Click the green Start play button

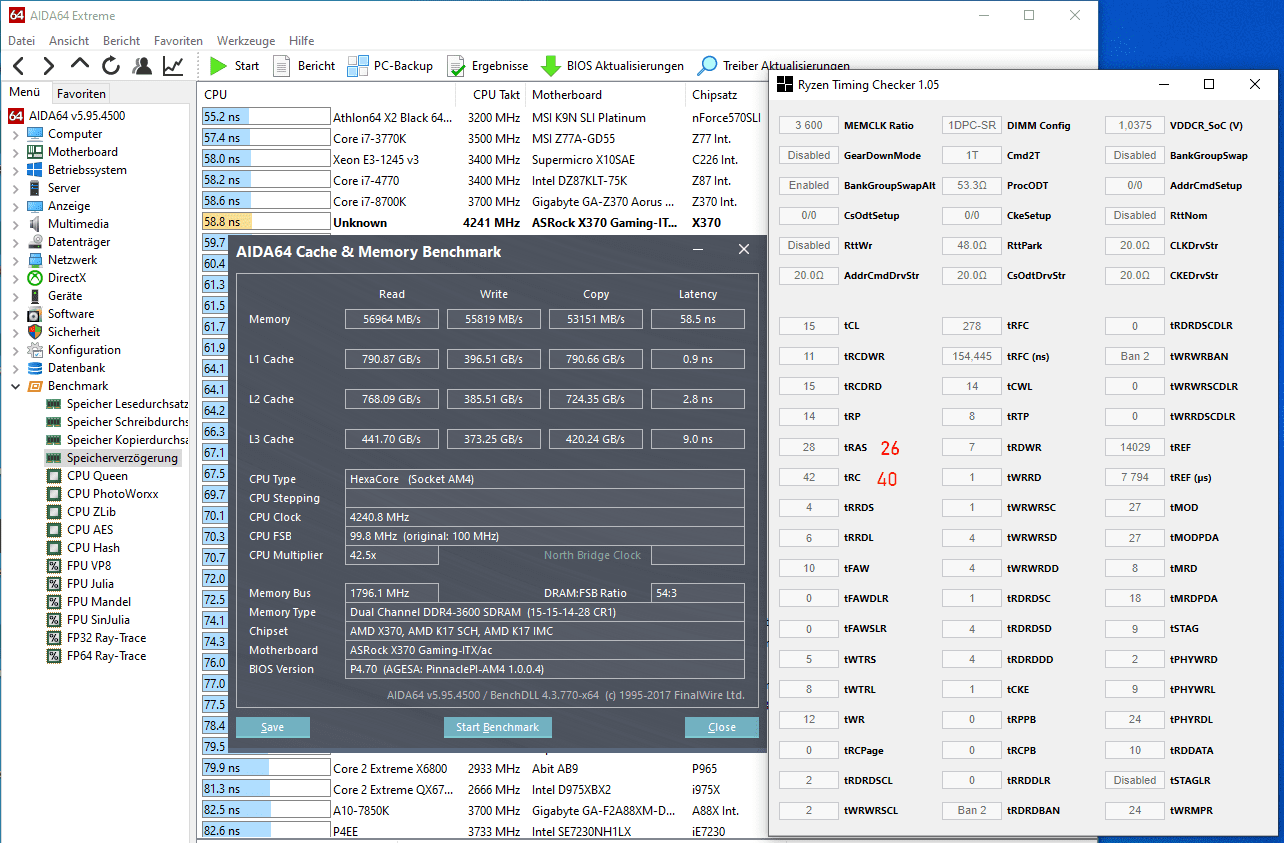tap(219, 66)
